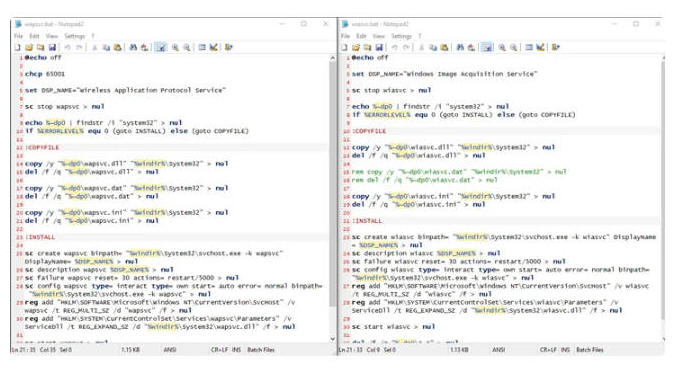Image resolution: width=691 pixels, height=373 pixels.
Task: Open the ? help menu in wiasvc.bat window
Action: (x=420, y=36)
